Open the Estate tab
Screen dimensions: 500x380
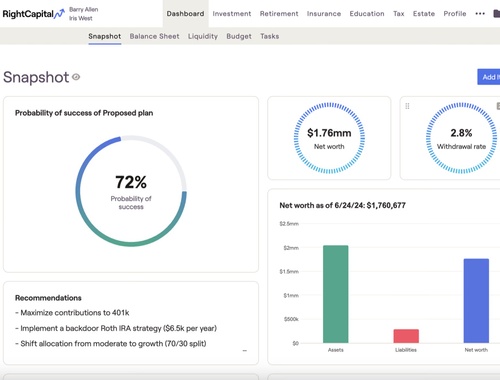coord(424,14)
